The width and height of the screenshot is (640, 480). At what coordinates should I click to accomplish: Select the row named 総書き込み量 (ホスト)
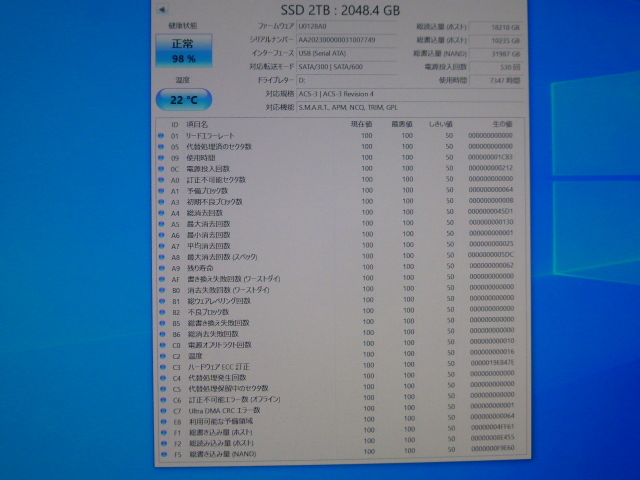pos(343,432)
